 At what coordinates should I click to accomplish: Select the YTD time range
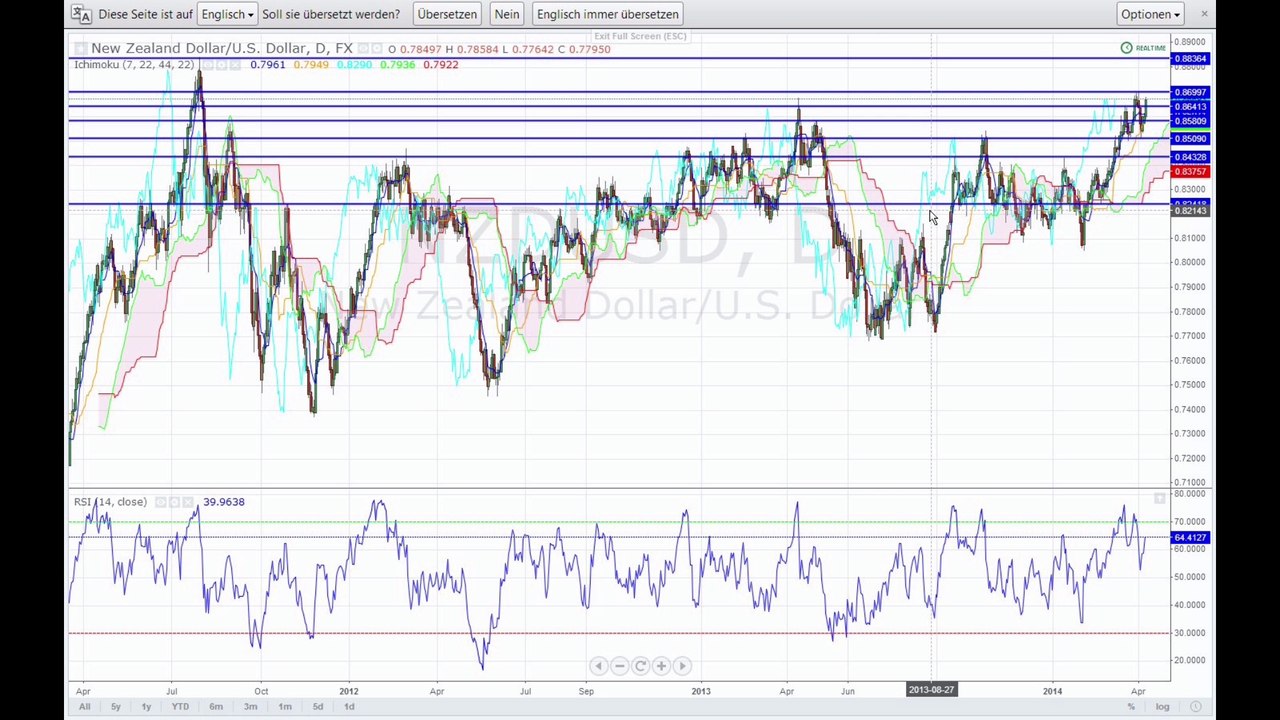tap(180, 707)
